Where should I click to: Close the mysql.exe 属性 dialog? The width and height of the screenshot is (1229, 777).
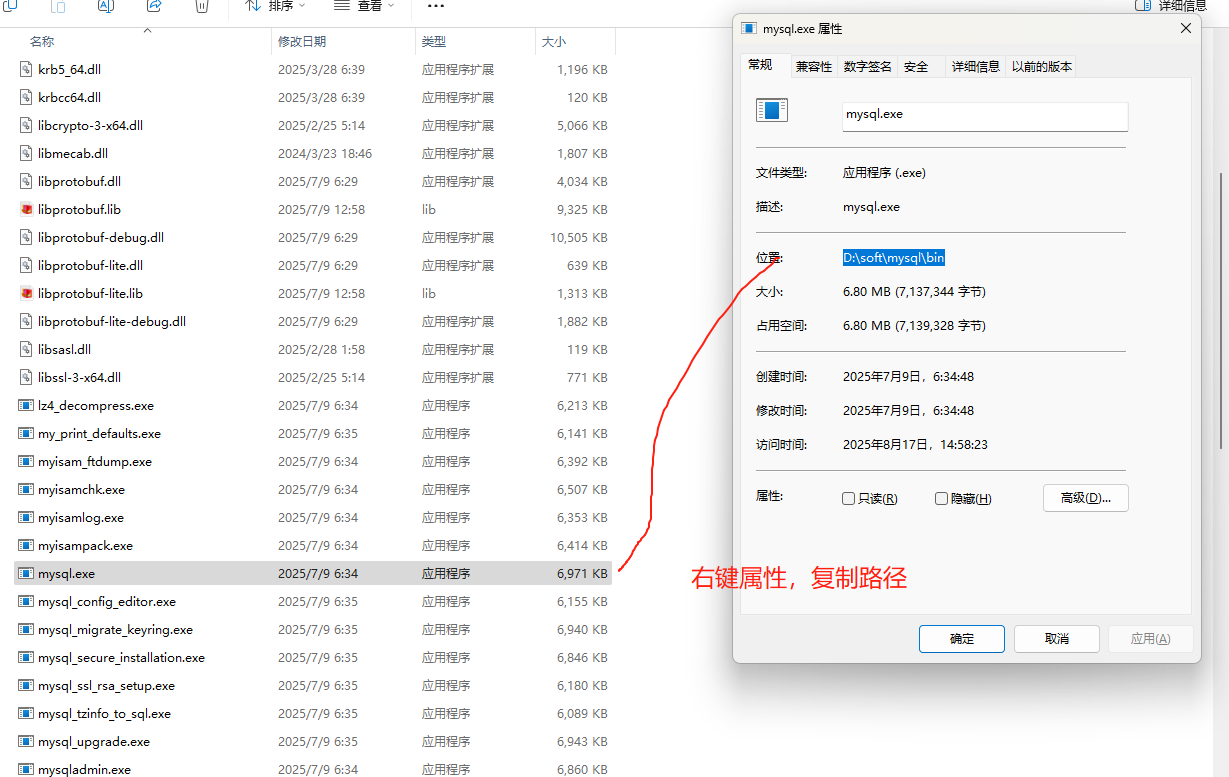click(x=1186, y=29)
